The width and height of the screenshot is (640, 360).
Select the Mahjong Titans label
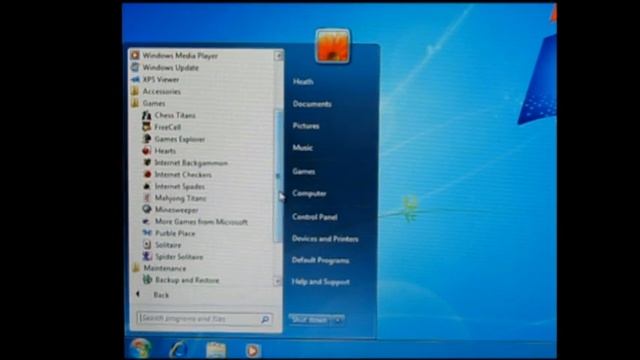click(180, 198)
